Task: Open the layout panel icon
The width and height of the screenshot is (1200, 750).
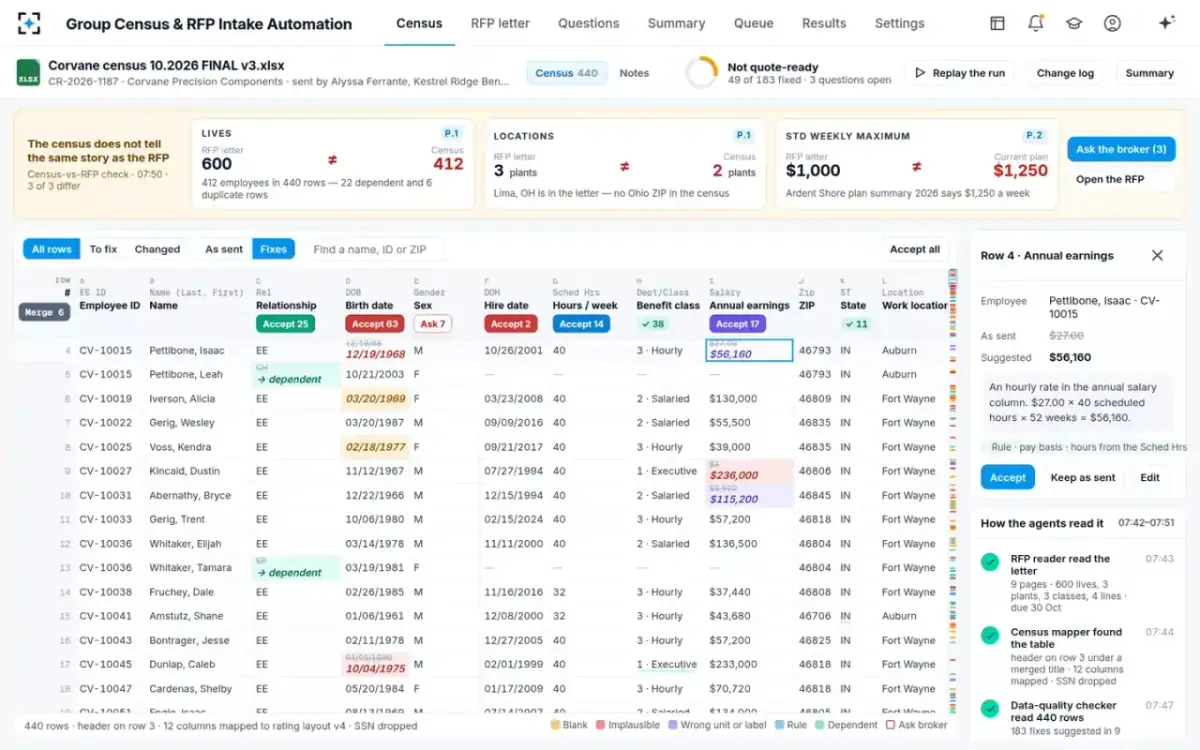Action: point(997,23)
